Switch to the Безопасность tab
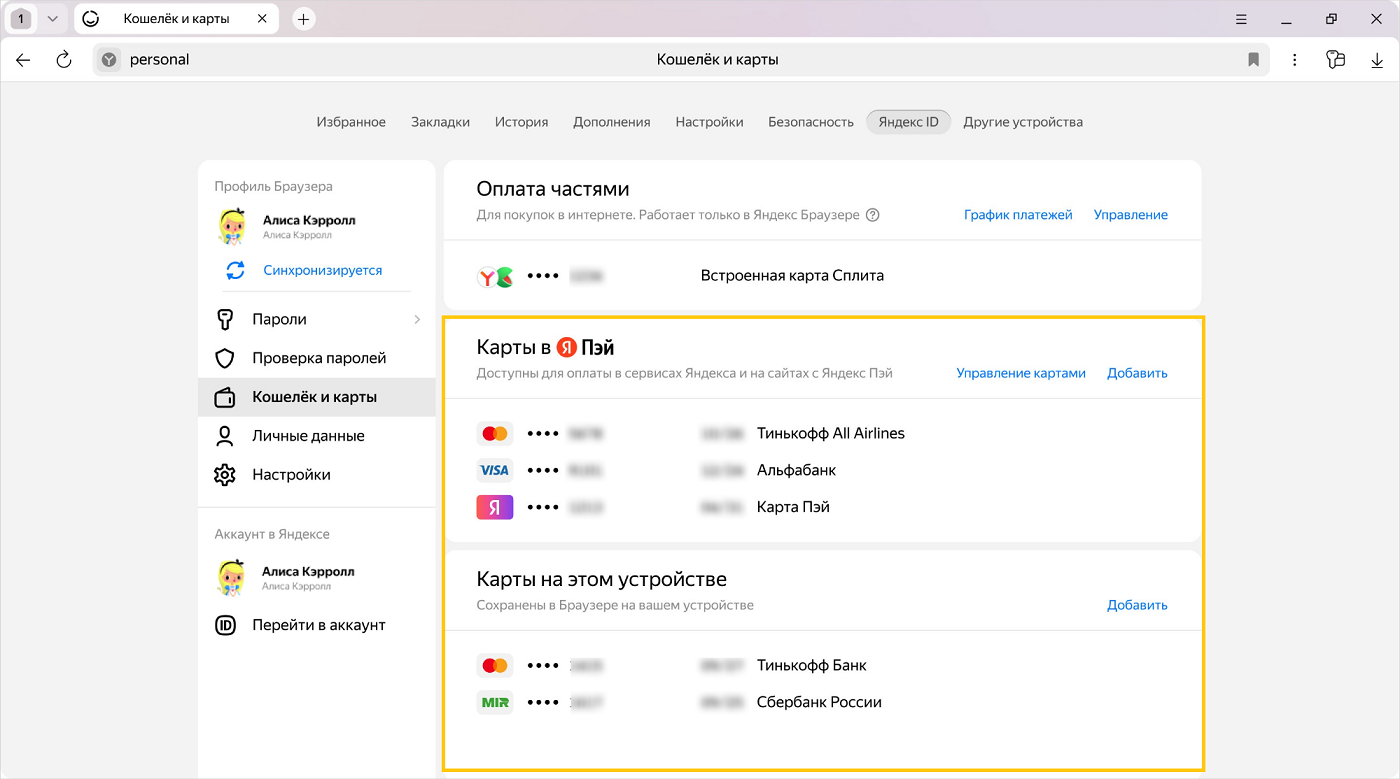The width and height of the screenshot is (1400, 779). coord(810,122)
